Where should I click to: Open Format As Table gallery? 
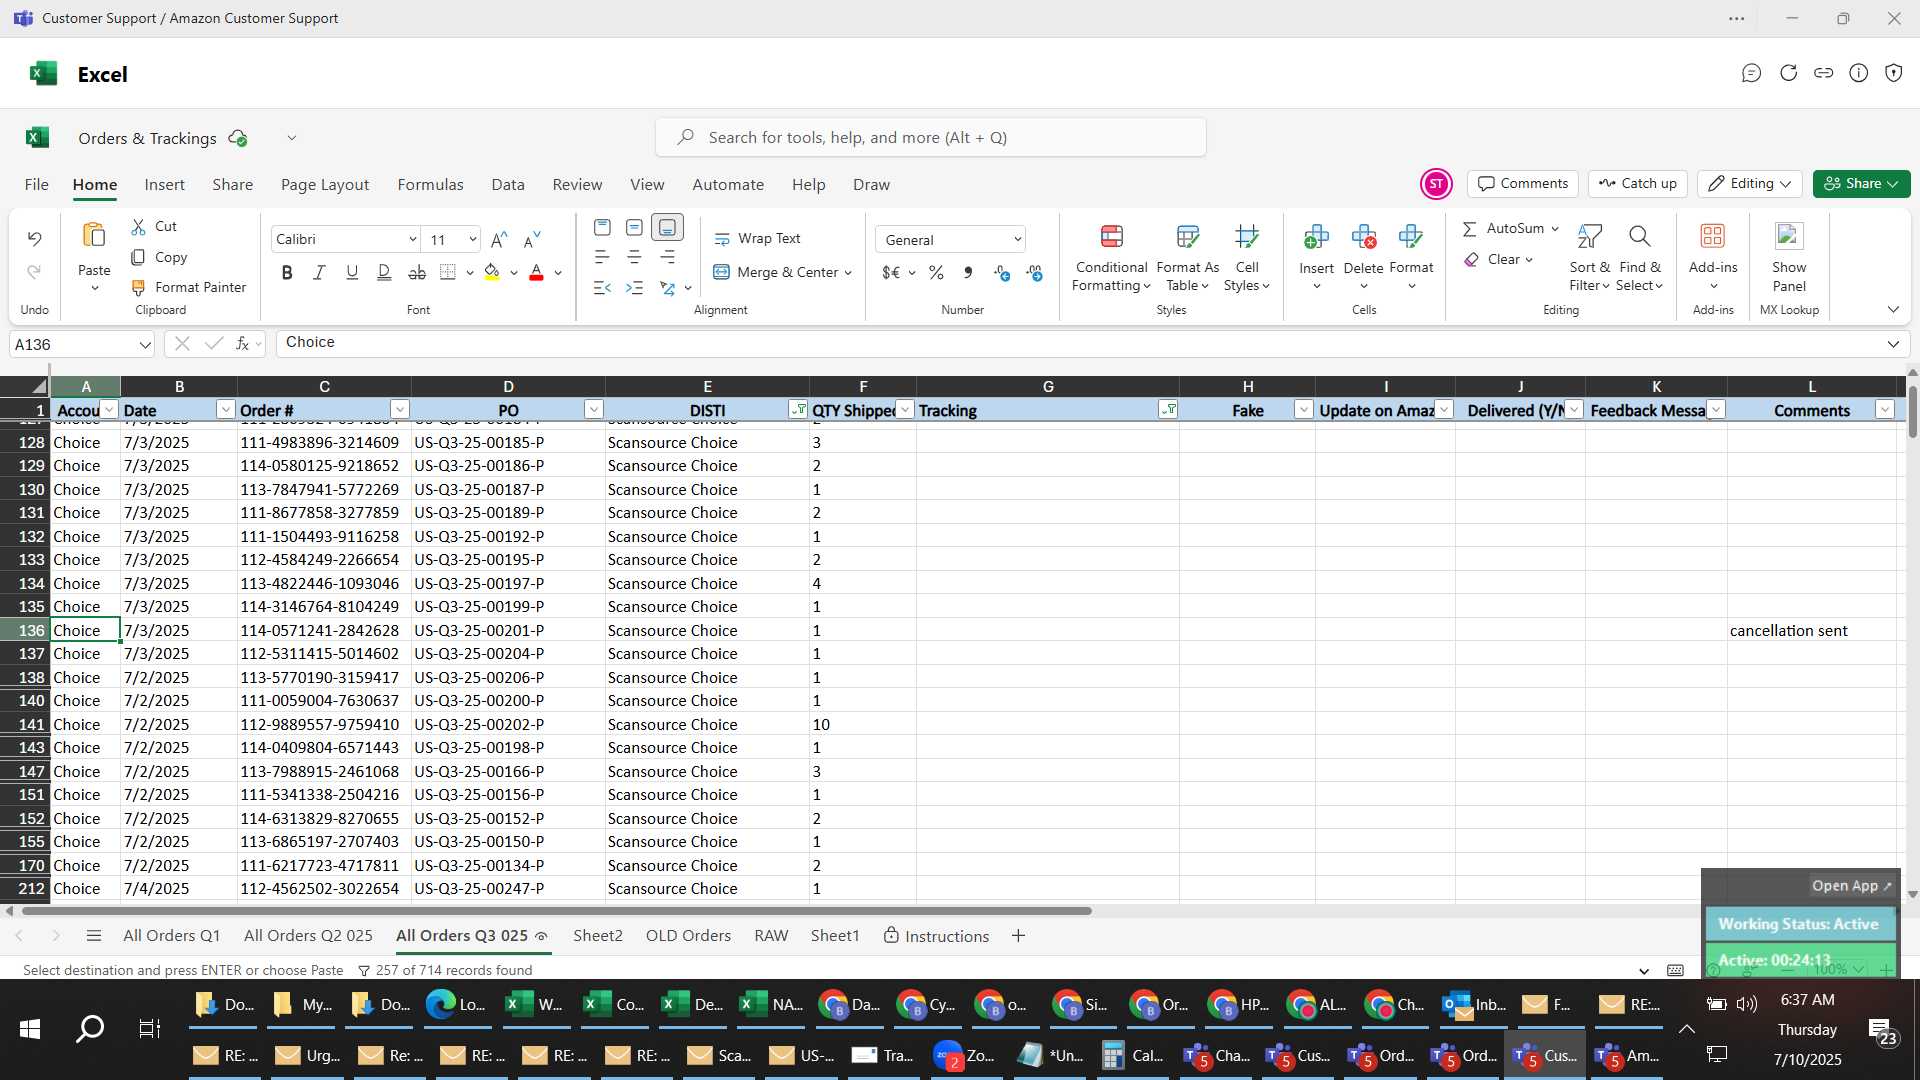(x=1187, y=259)
